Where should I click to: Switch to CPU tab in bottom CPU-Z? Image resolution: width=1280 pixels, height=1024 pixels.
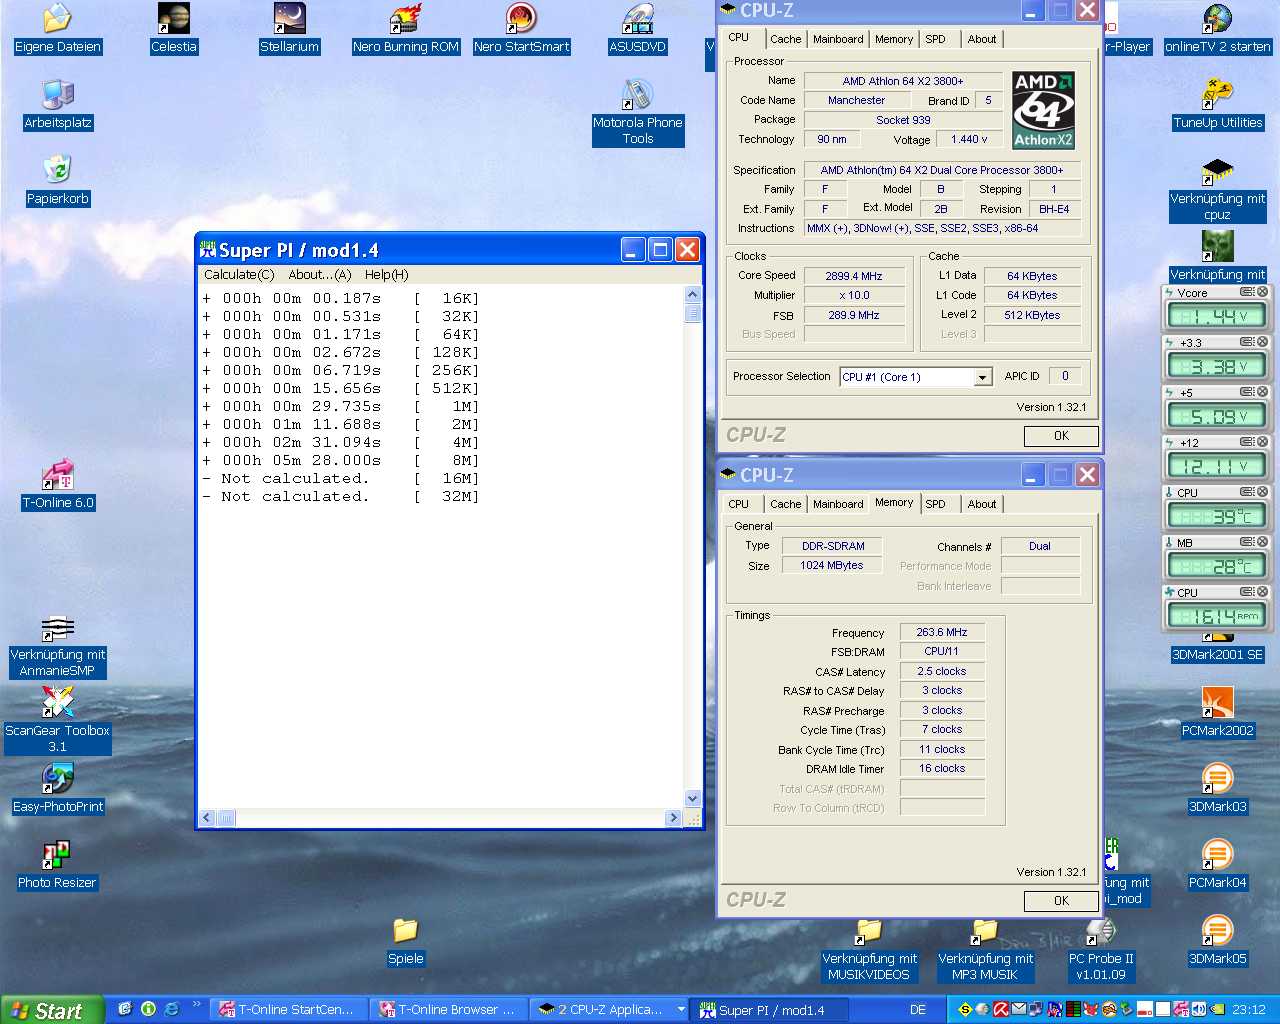click(x=738, y=504)
